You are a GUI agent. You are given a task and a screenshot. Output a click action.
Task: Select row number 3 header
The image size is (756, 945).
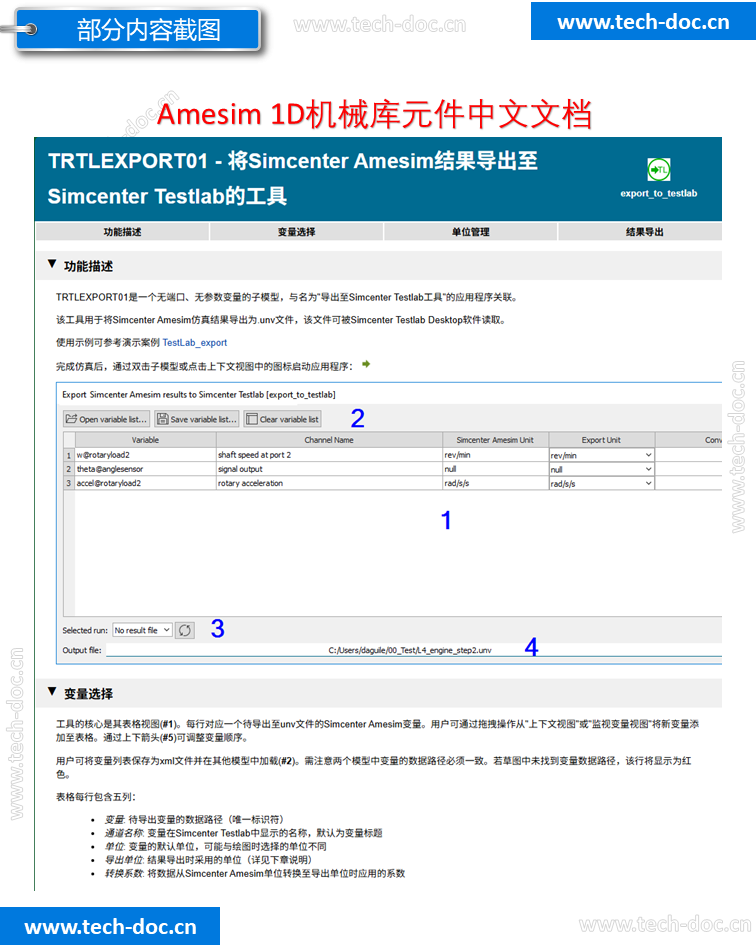[x=69, y=483]
